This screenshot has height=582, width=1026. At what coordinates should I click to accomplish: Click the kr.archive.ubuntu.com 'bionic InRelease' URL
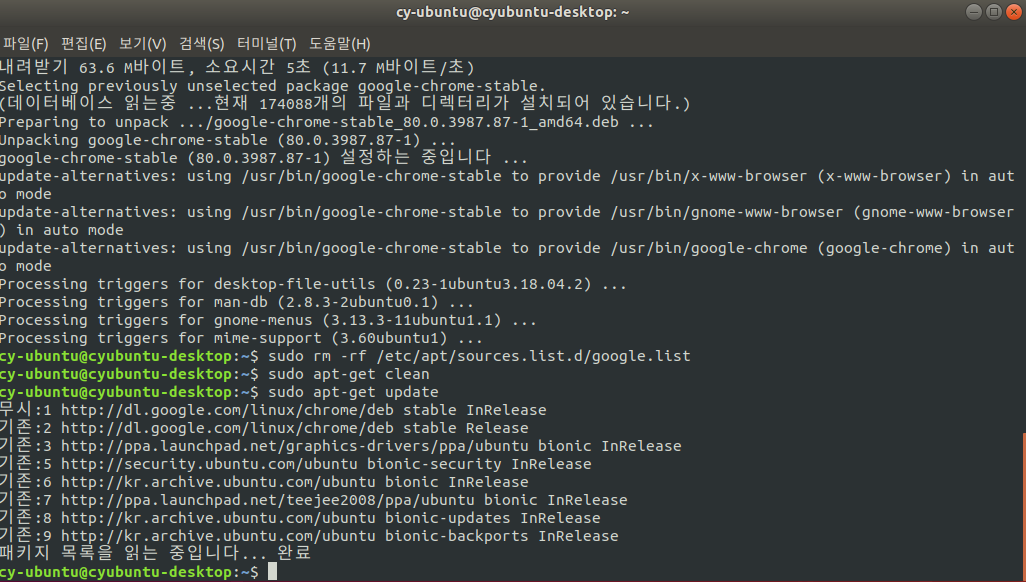click(294, 482)
